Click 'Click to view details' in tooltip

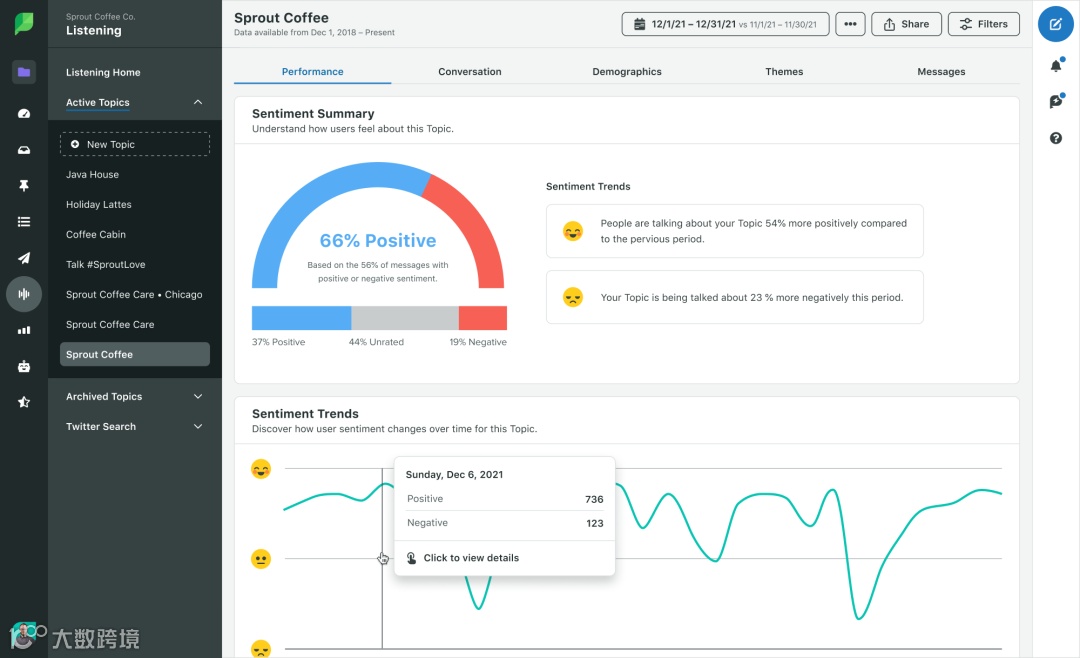[471, 558]
